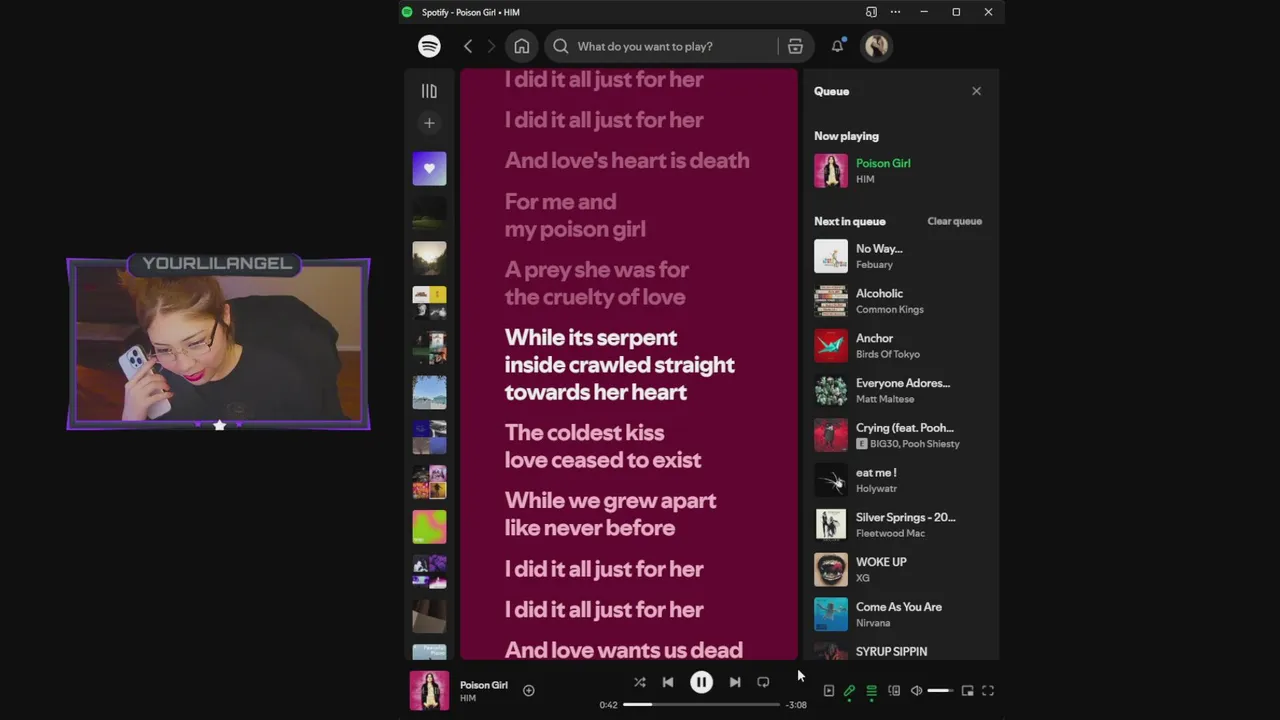Toggle Now Playing view icon
Screen dimensions: 1280x720
coord(829,691)
